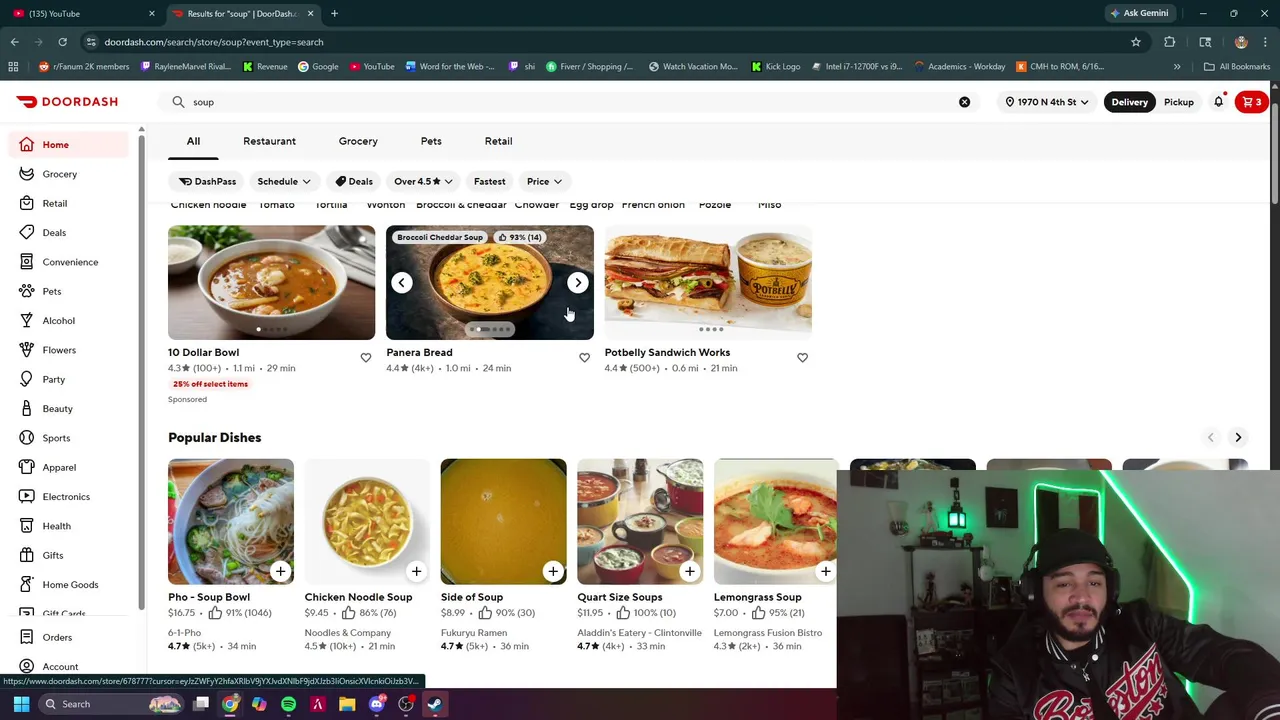Open Flowers in sidebar
The width and height of the screenshot is (1280, 720).
(x=70, y=350)
